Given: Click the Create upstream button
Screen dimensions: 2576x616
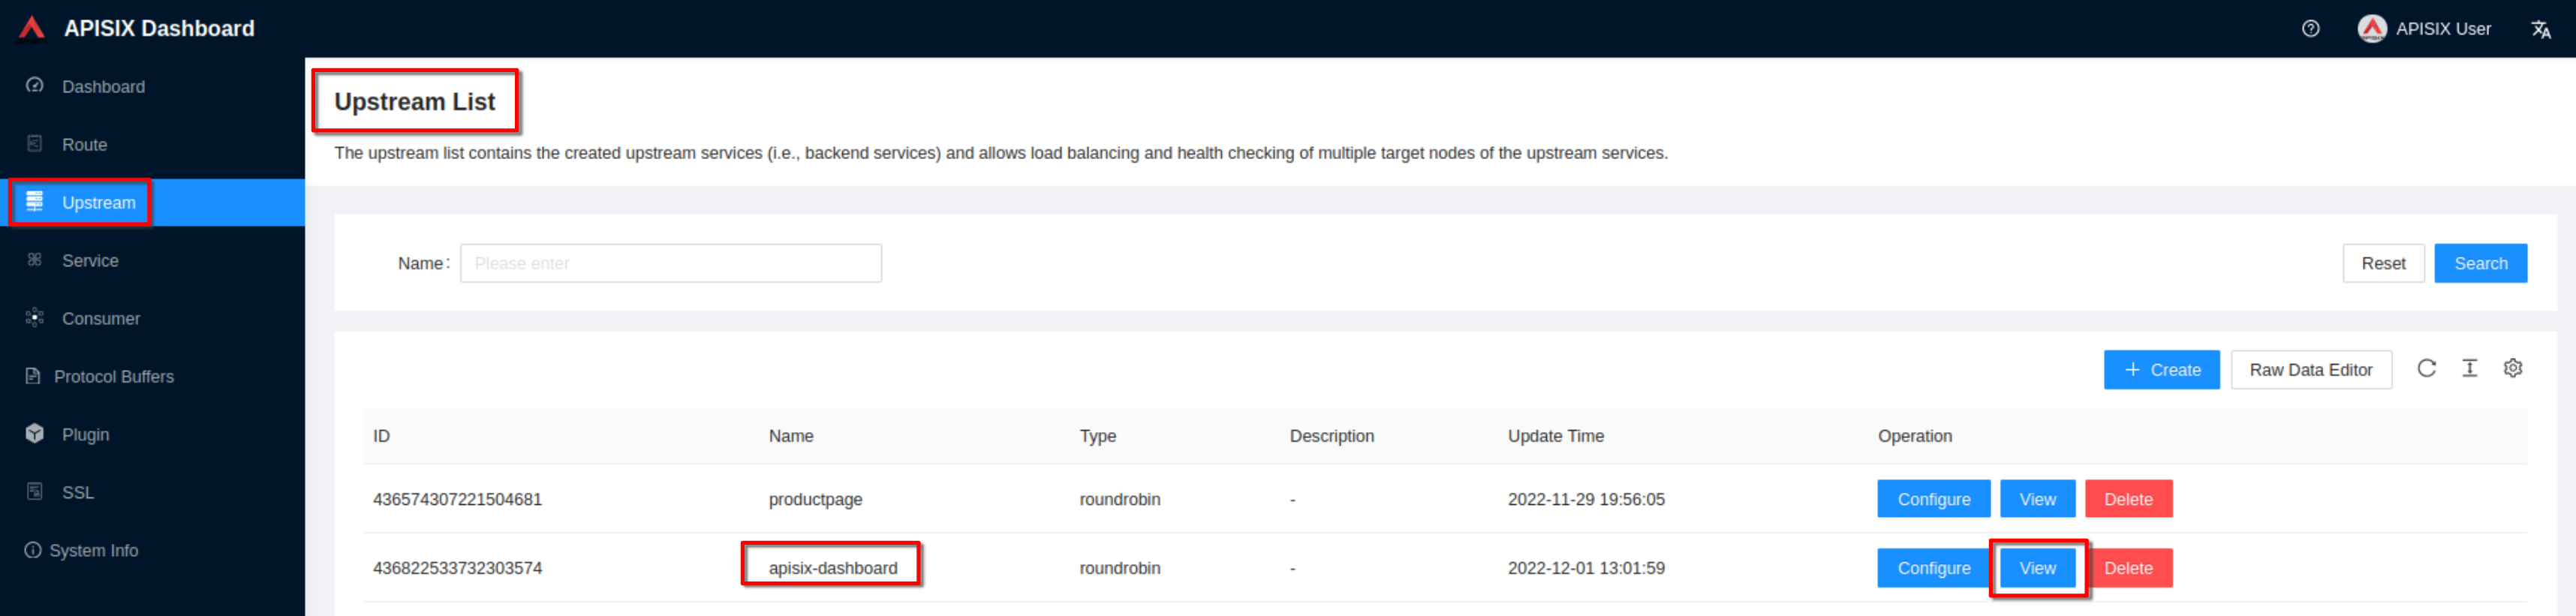Looking at the screenshot, I should (x=2160, y=370).
